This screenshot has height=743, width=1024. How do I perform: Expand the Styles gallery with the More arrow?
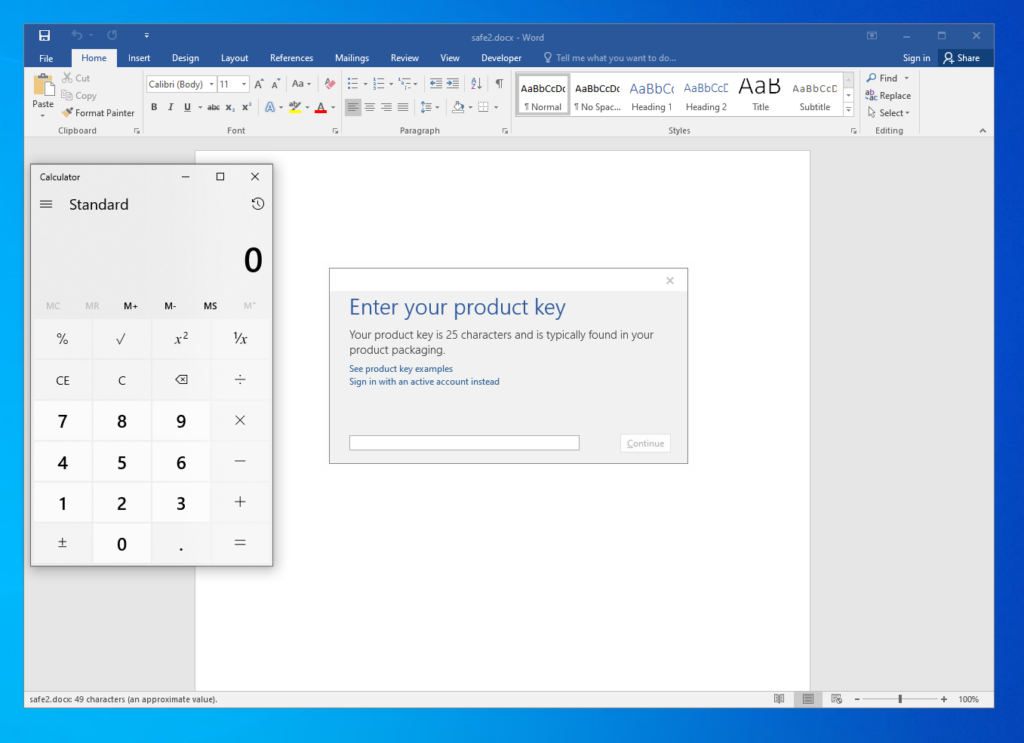click(x=848, y=109)
